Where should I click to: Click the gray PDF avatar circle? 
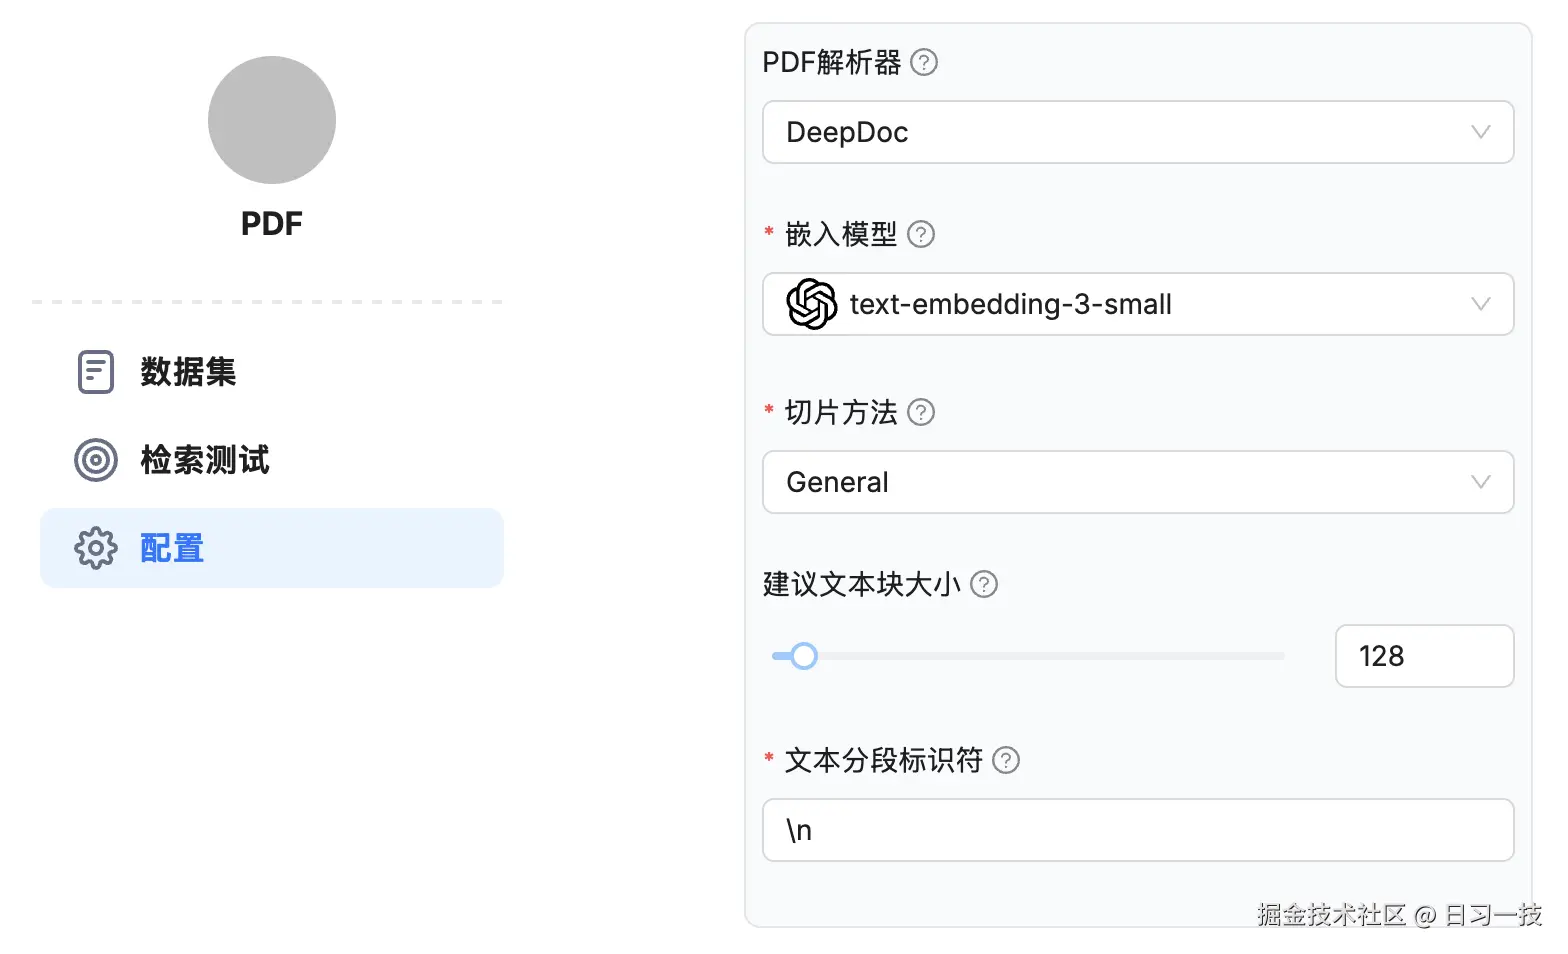point(272,120)
